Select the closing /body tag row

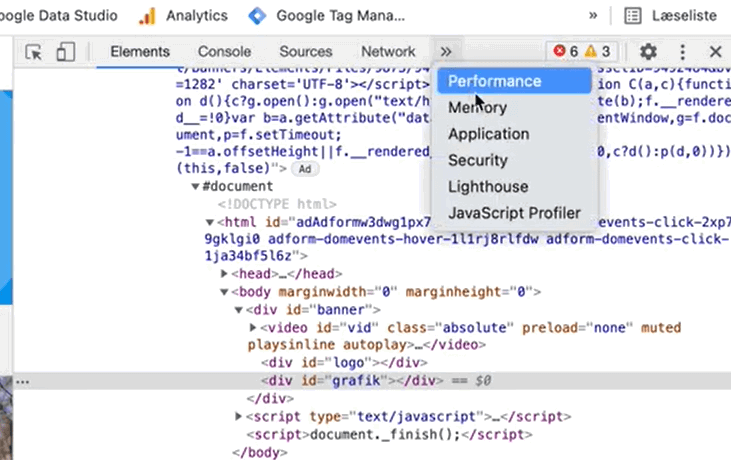[x=260, y=453]
